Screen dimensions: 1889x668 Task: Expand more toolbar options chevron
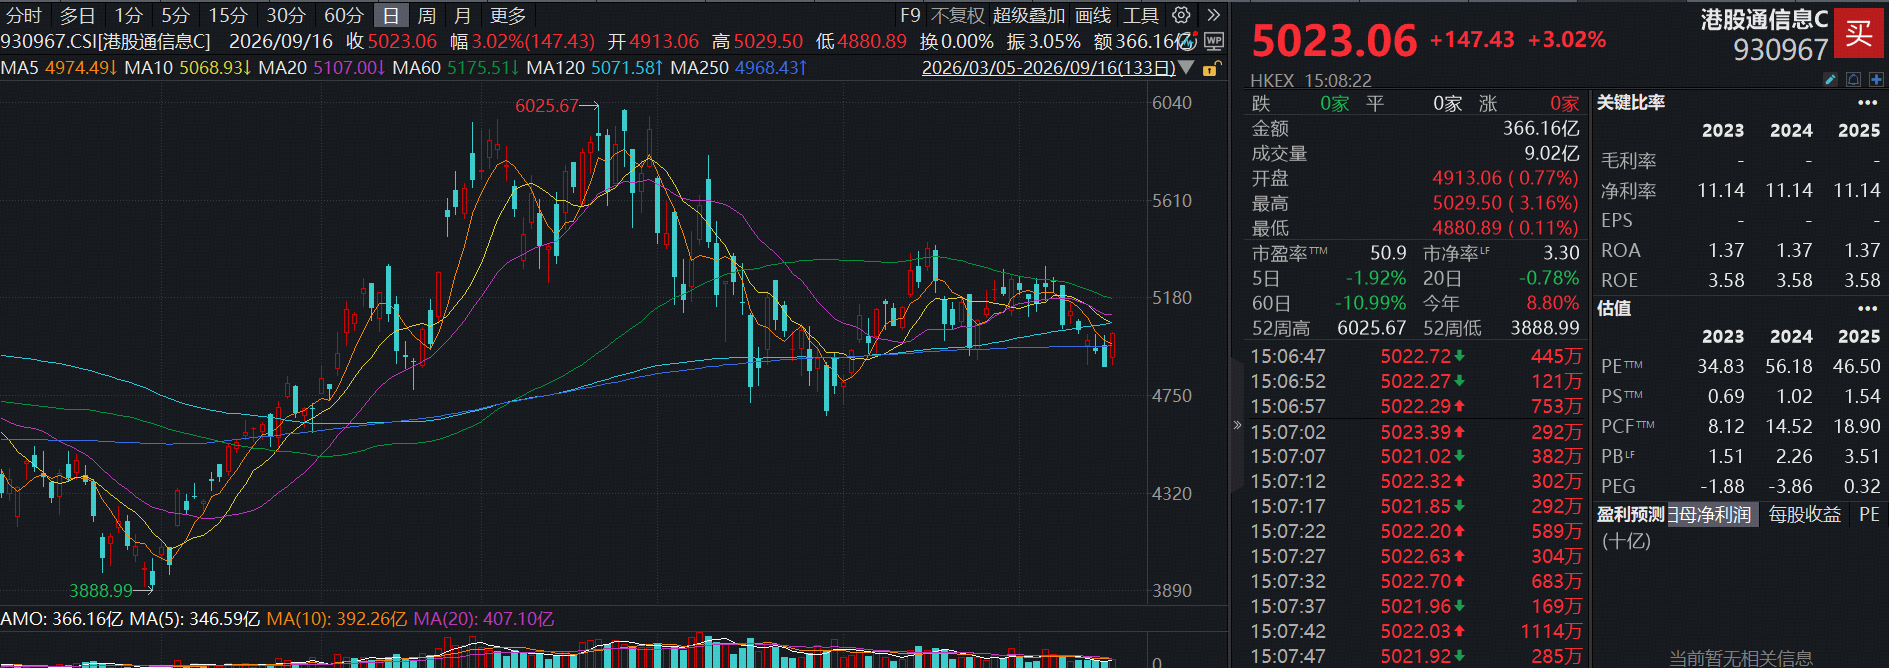1213,15
